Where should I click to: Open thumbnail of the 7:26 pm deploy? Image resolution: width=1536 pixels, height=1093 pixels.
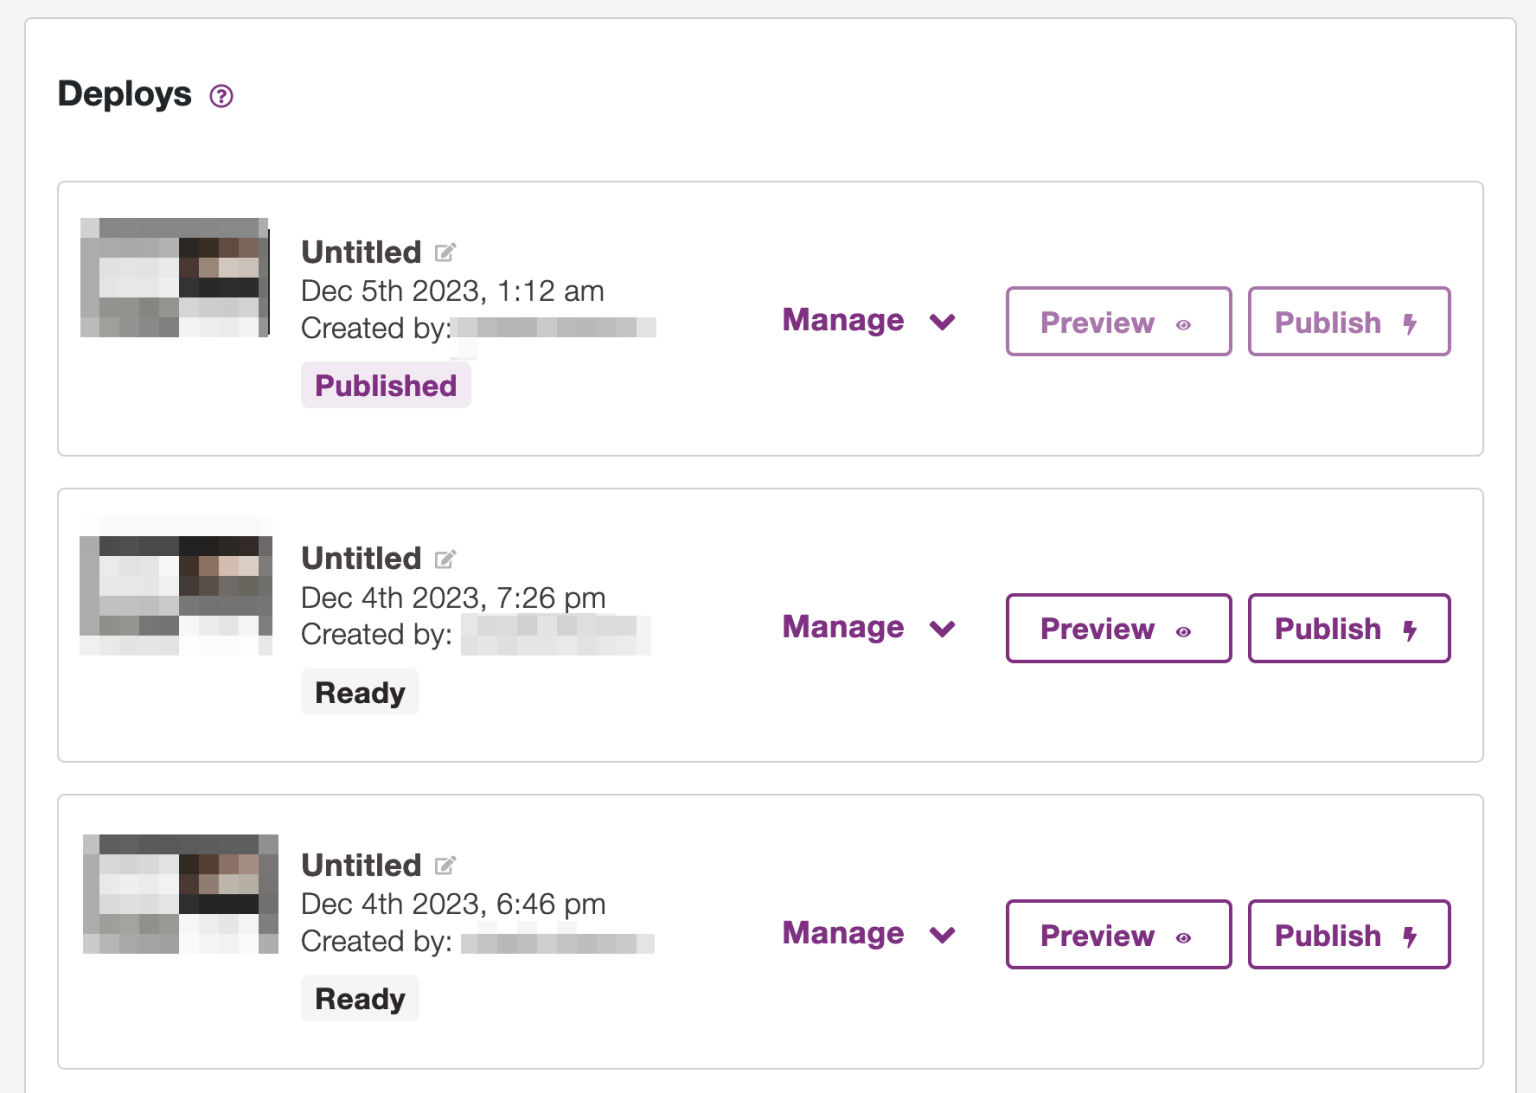(176, 586)
